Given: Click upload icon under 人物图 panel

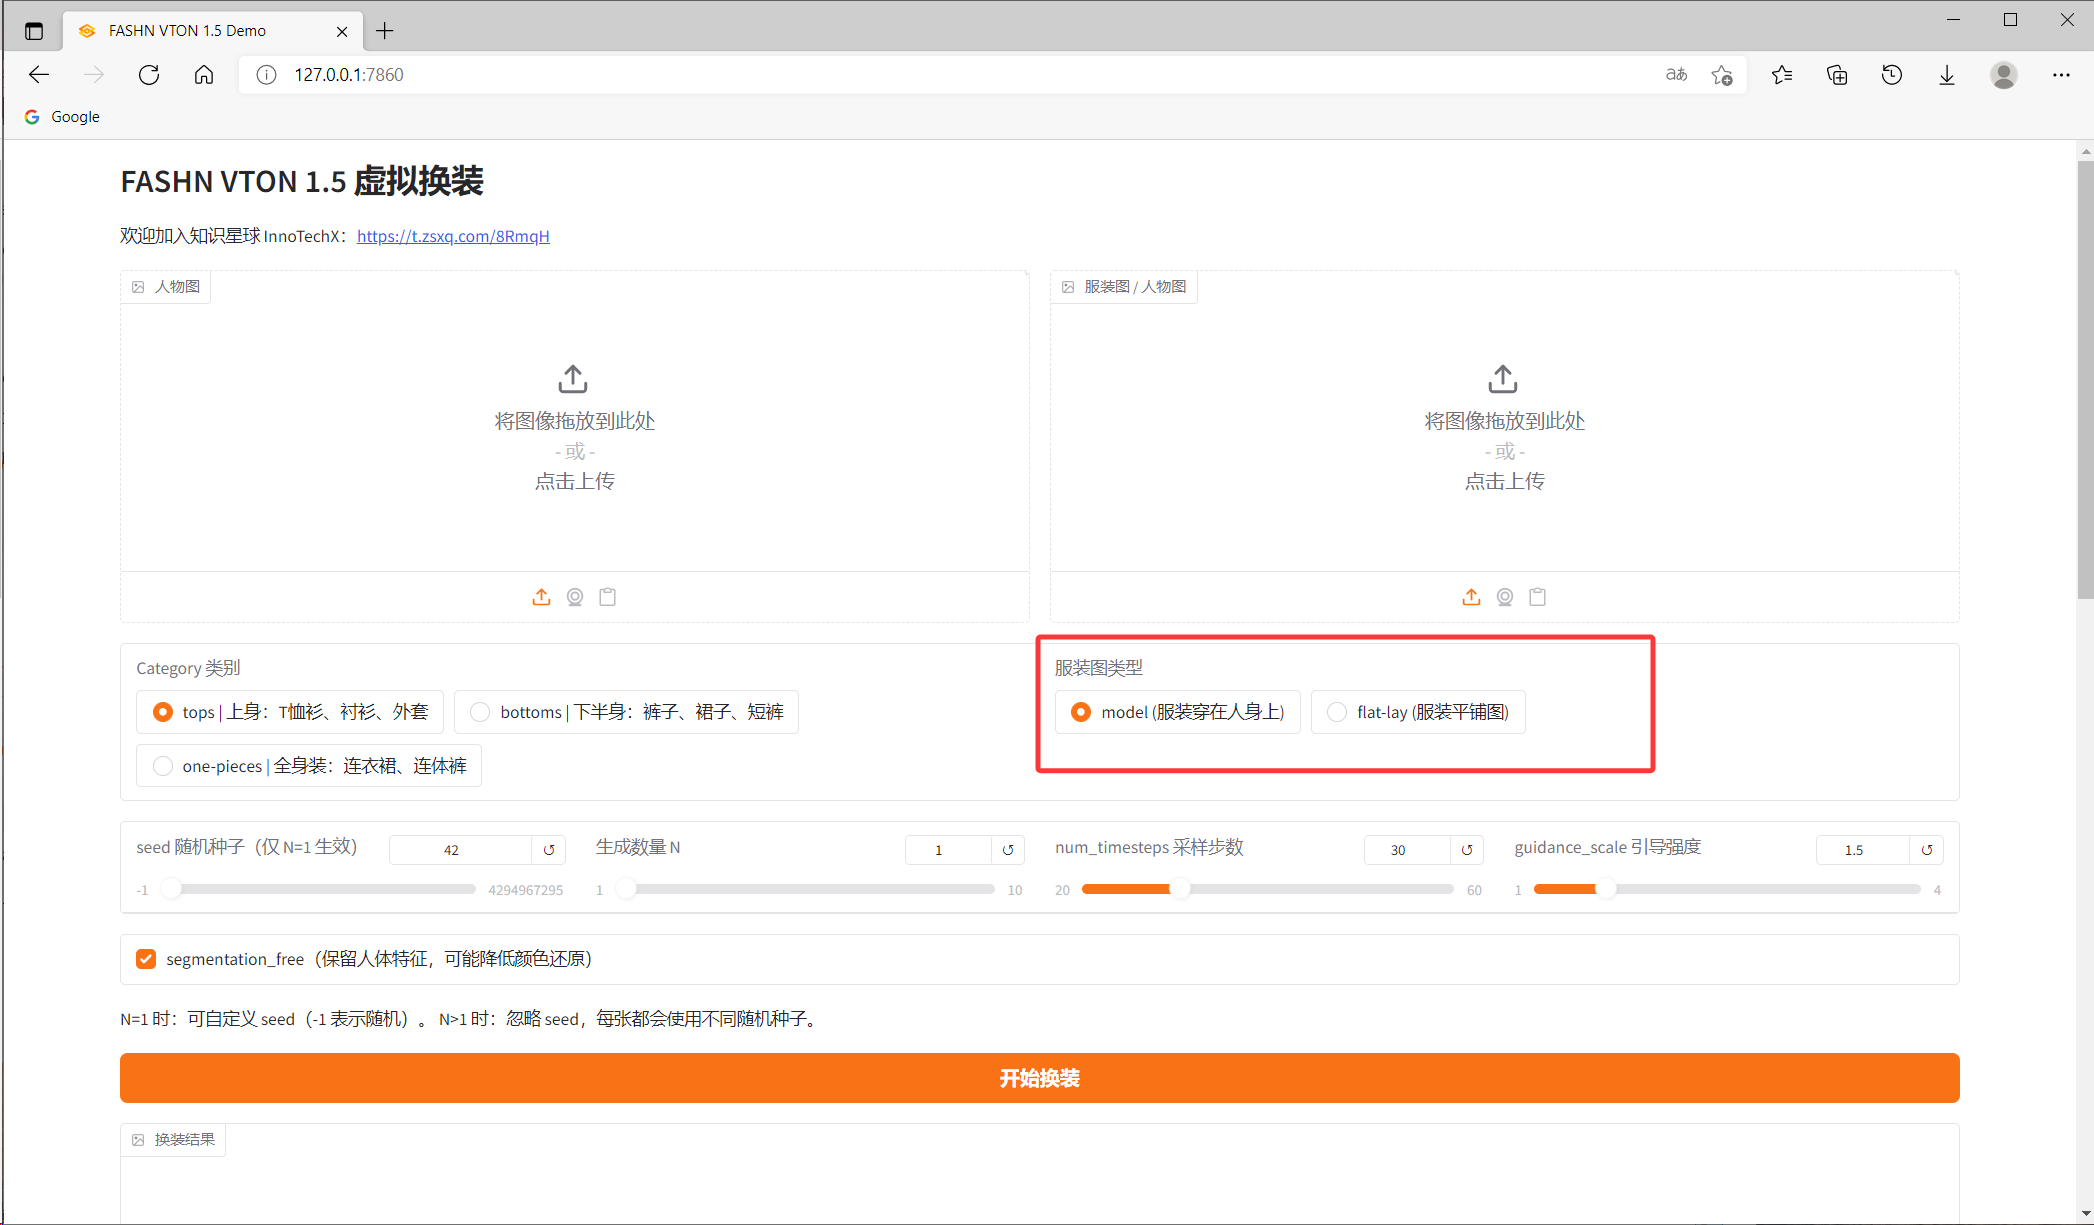Looking at the screenshot, I should (x=541, y=597).
